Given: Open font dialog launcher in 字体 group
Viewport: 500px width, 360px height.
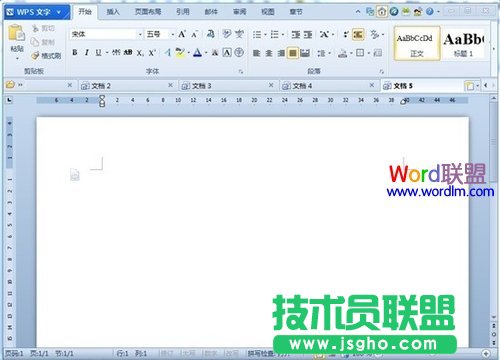Looking at the screenshot, I should pos(241,71).
